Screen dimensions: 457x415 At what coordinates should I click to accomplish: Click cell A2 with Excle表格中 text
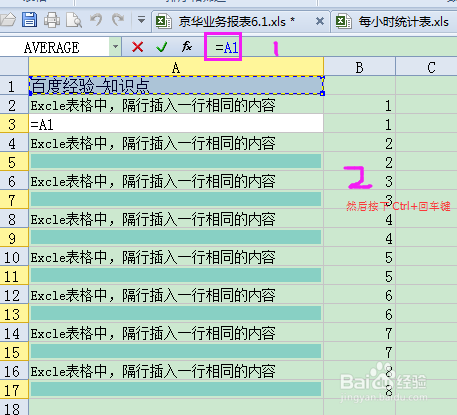tap(176, 105)
